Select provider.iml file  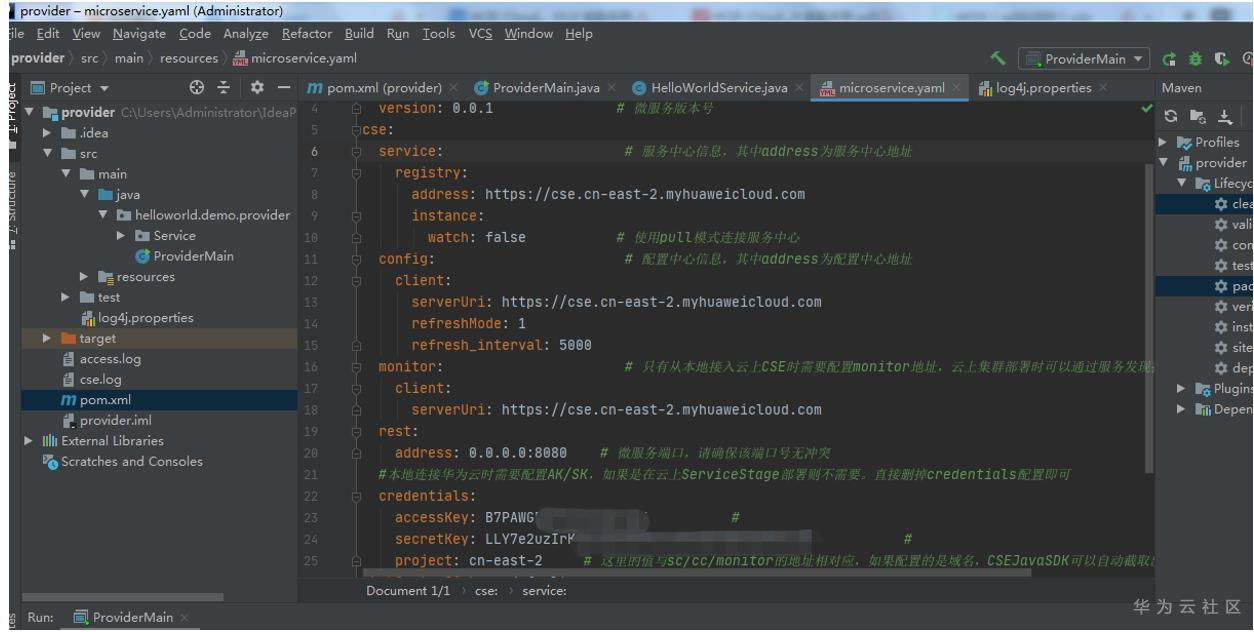click(x=106, y=420)
